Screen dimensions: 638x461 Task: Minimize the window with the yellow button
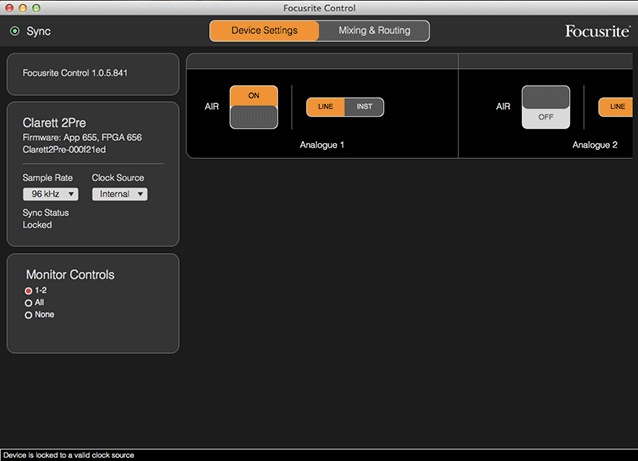pos(23,8)
